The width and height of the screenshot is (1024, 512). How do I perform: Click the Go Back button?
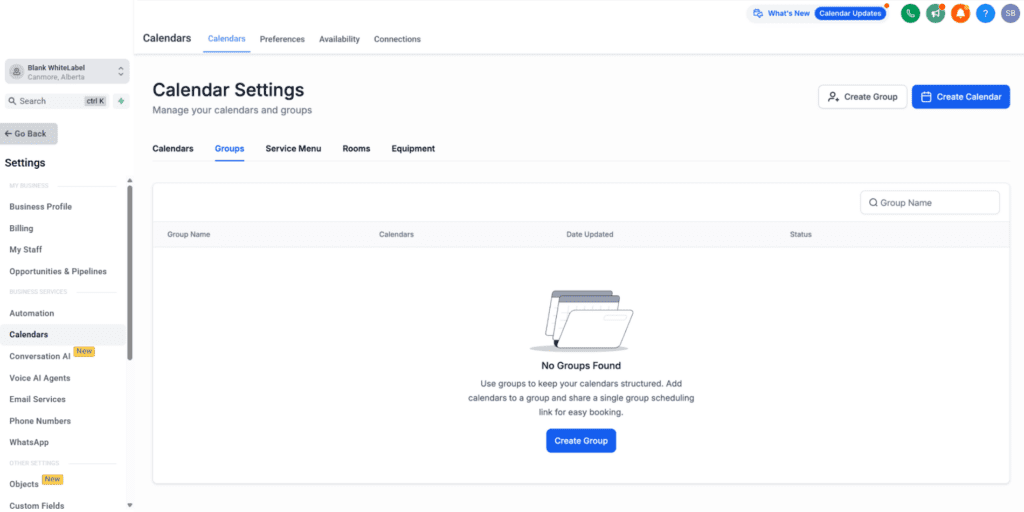(x=29, y=133)
